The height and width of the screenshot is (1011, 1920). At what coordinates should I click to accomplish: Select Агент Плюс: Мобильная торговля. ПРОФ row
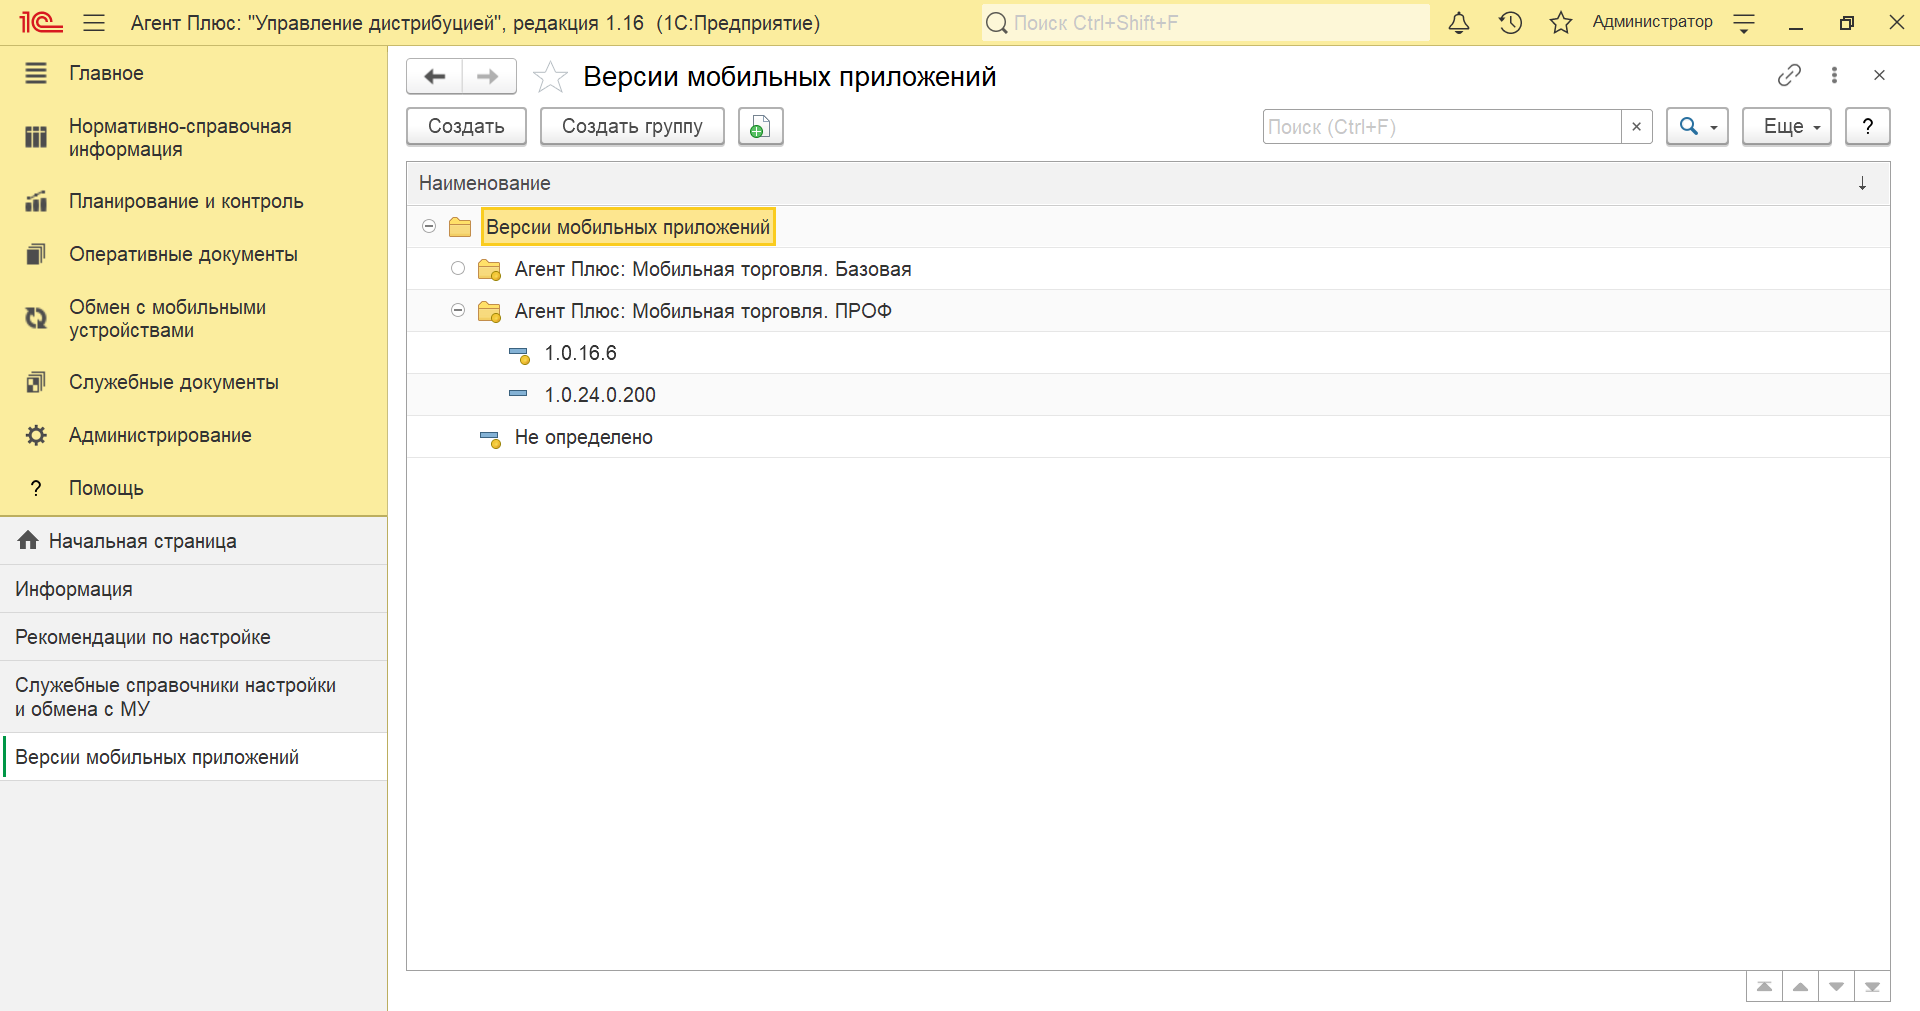click(1148, 311)
